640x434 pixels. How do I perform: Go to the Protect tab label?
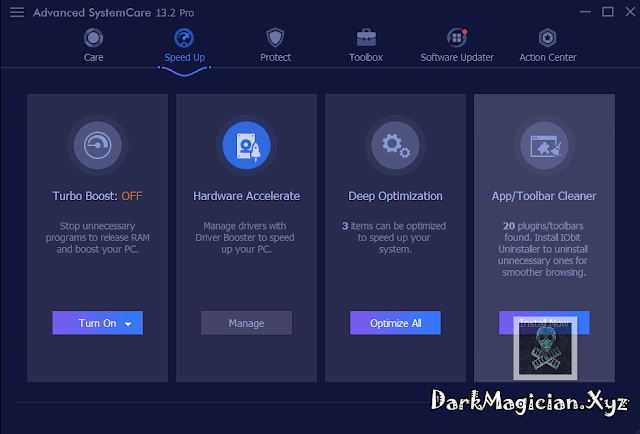coord(276,58)
